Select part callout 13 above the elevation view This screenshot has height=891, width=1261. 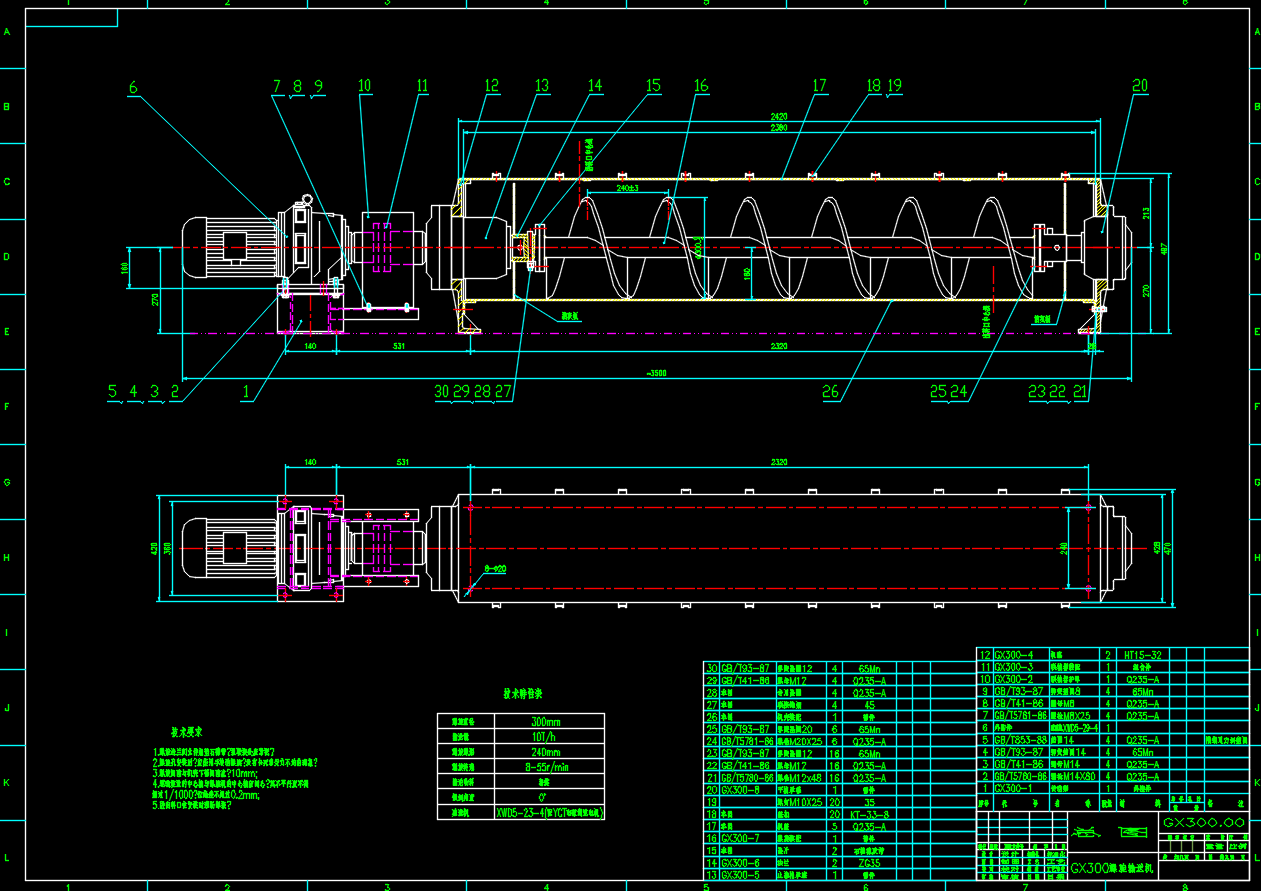(542, 86)
